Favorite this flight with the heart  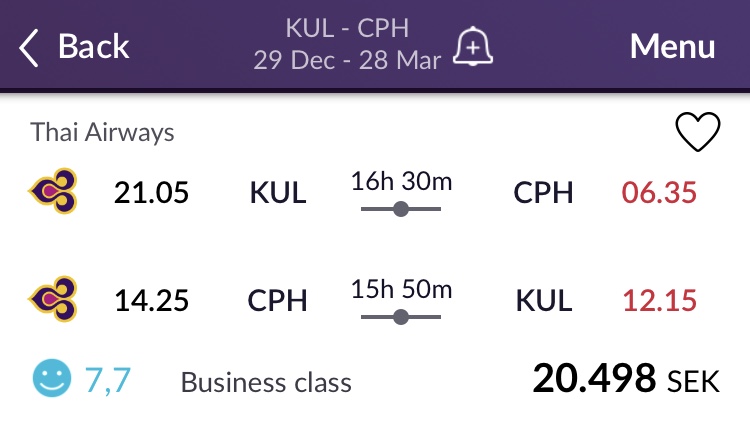coord(698,132)
